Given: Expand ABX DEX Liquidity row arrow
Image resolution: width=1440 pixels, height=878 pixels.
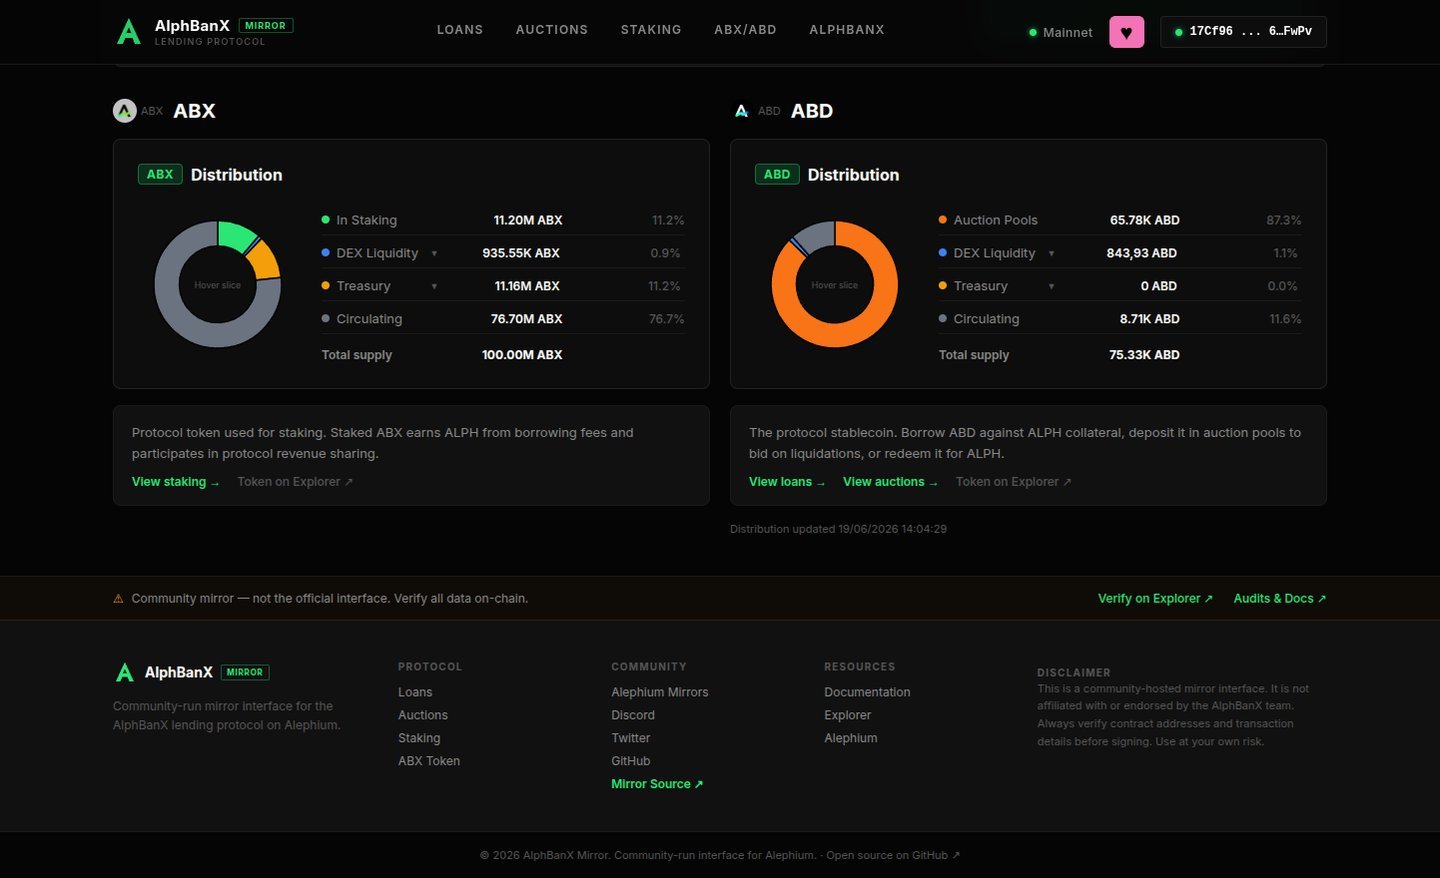Looking at the screenshot, I should (434, 254).
